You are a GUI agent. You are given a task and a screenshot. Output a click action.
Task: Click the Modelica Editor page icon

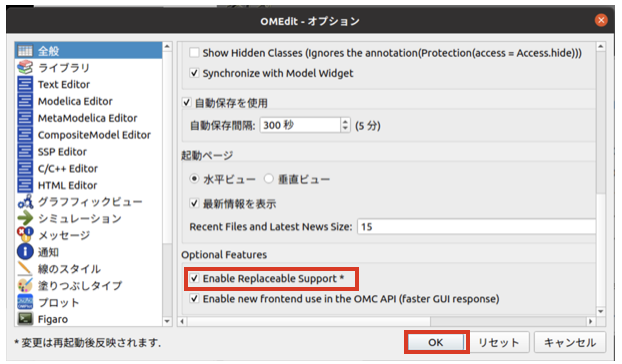pos(25,101)
